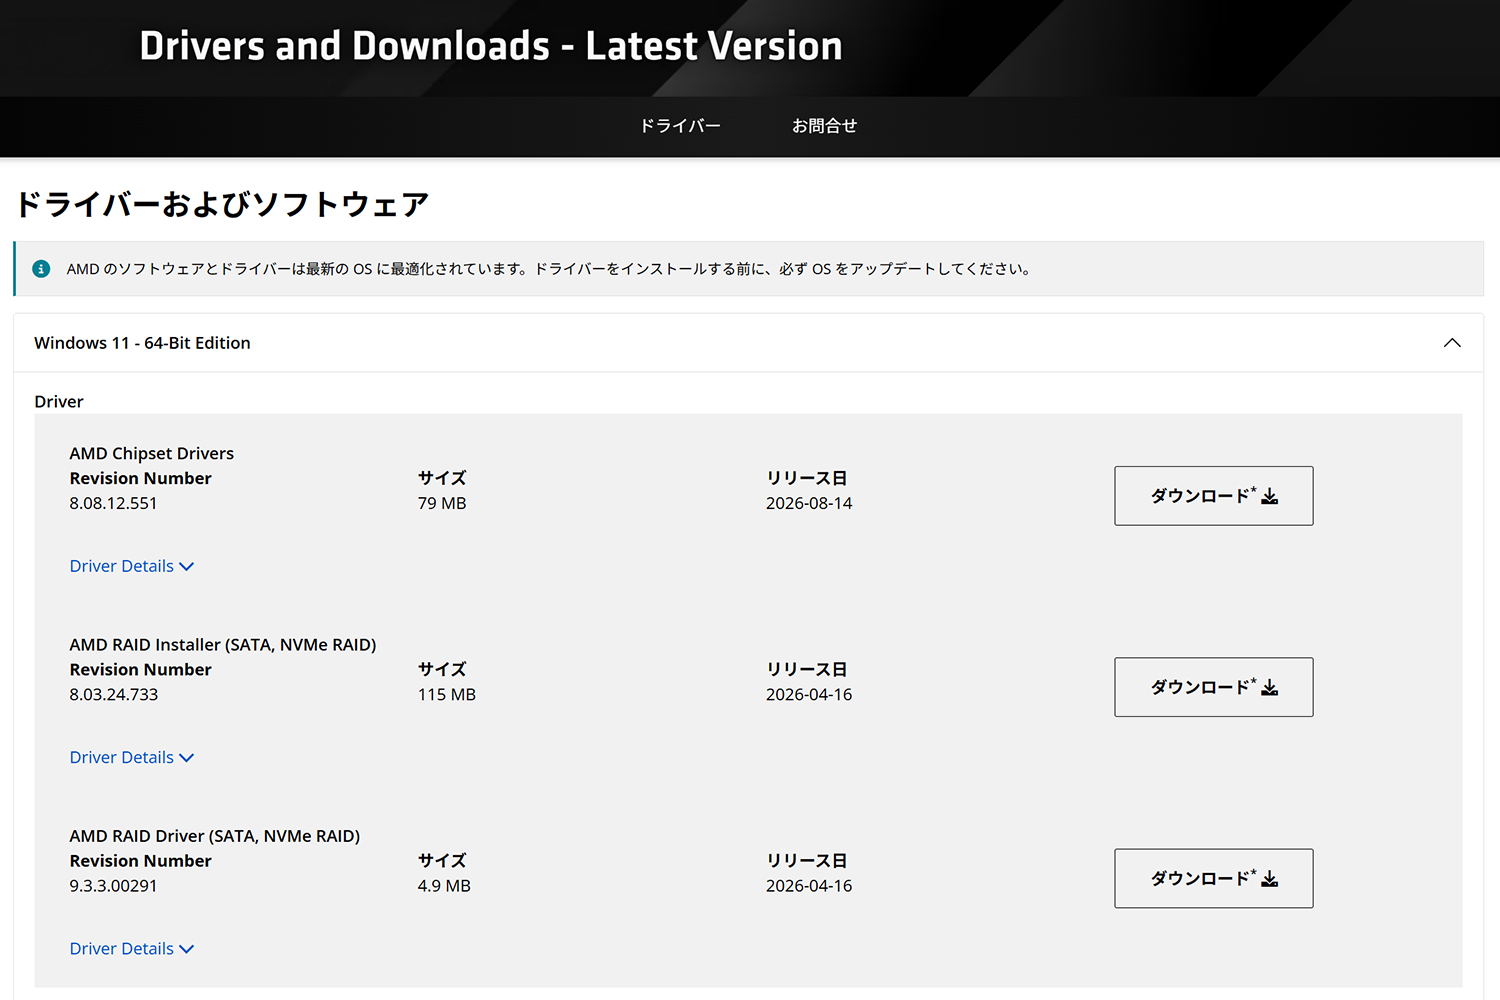
Task: Click the AMD RAID Driver (SATA, NVMe RAID) title
Action: (x=215, y=836)
